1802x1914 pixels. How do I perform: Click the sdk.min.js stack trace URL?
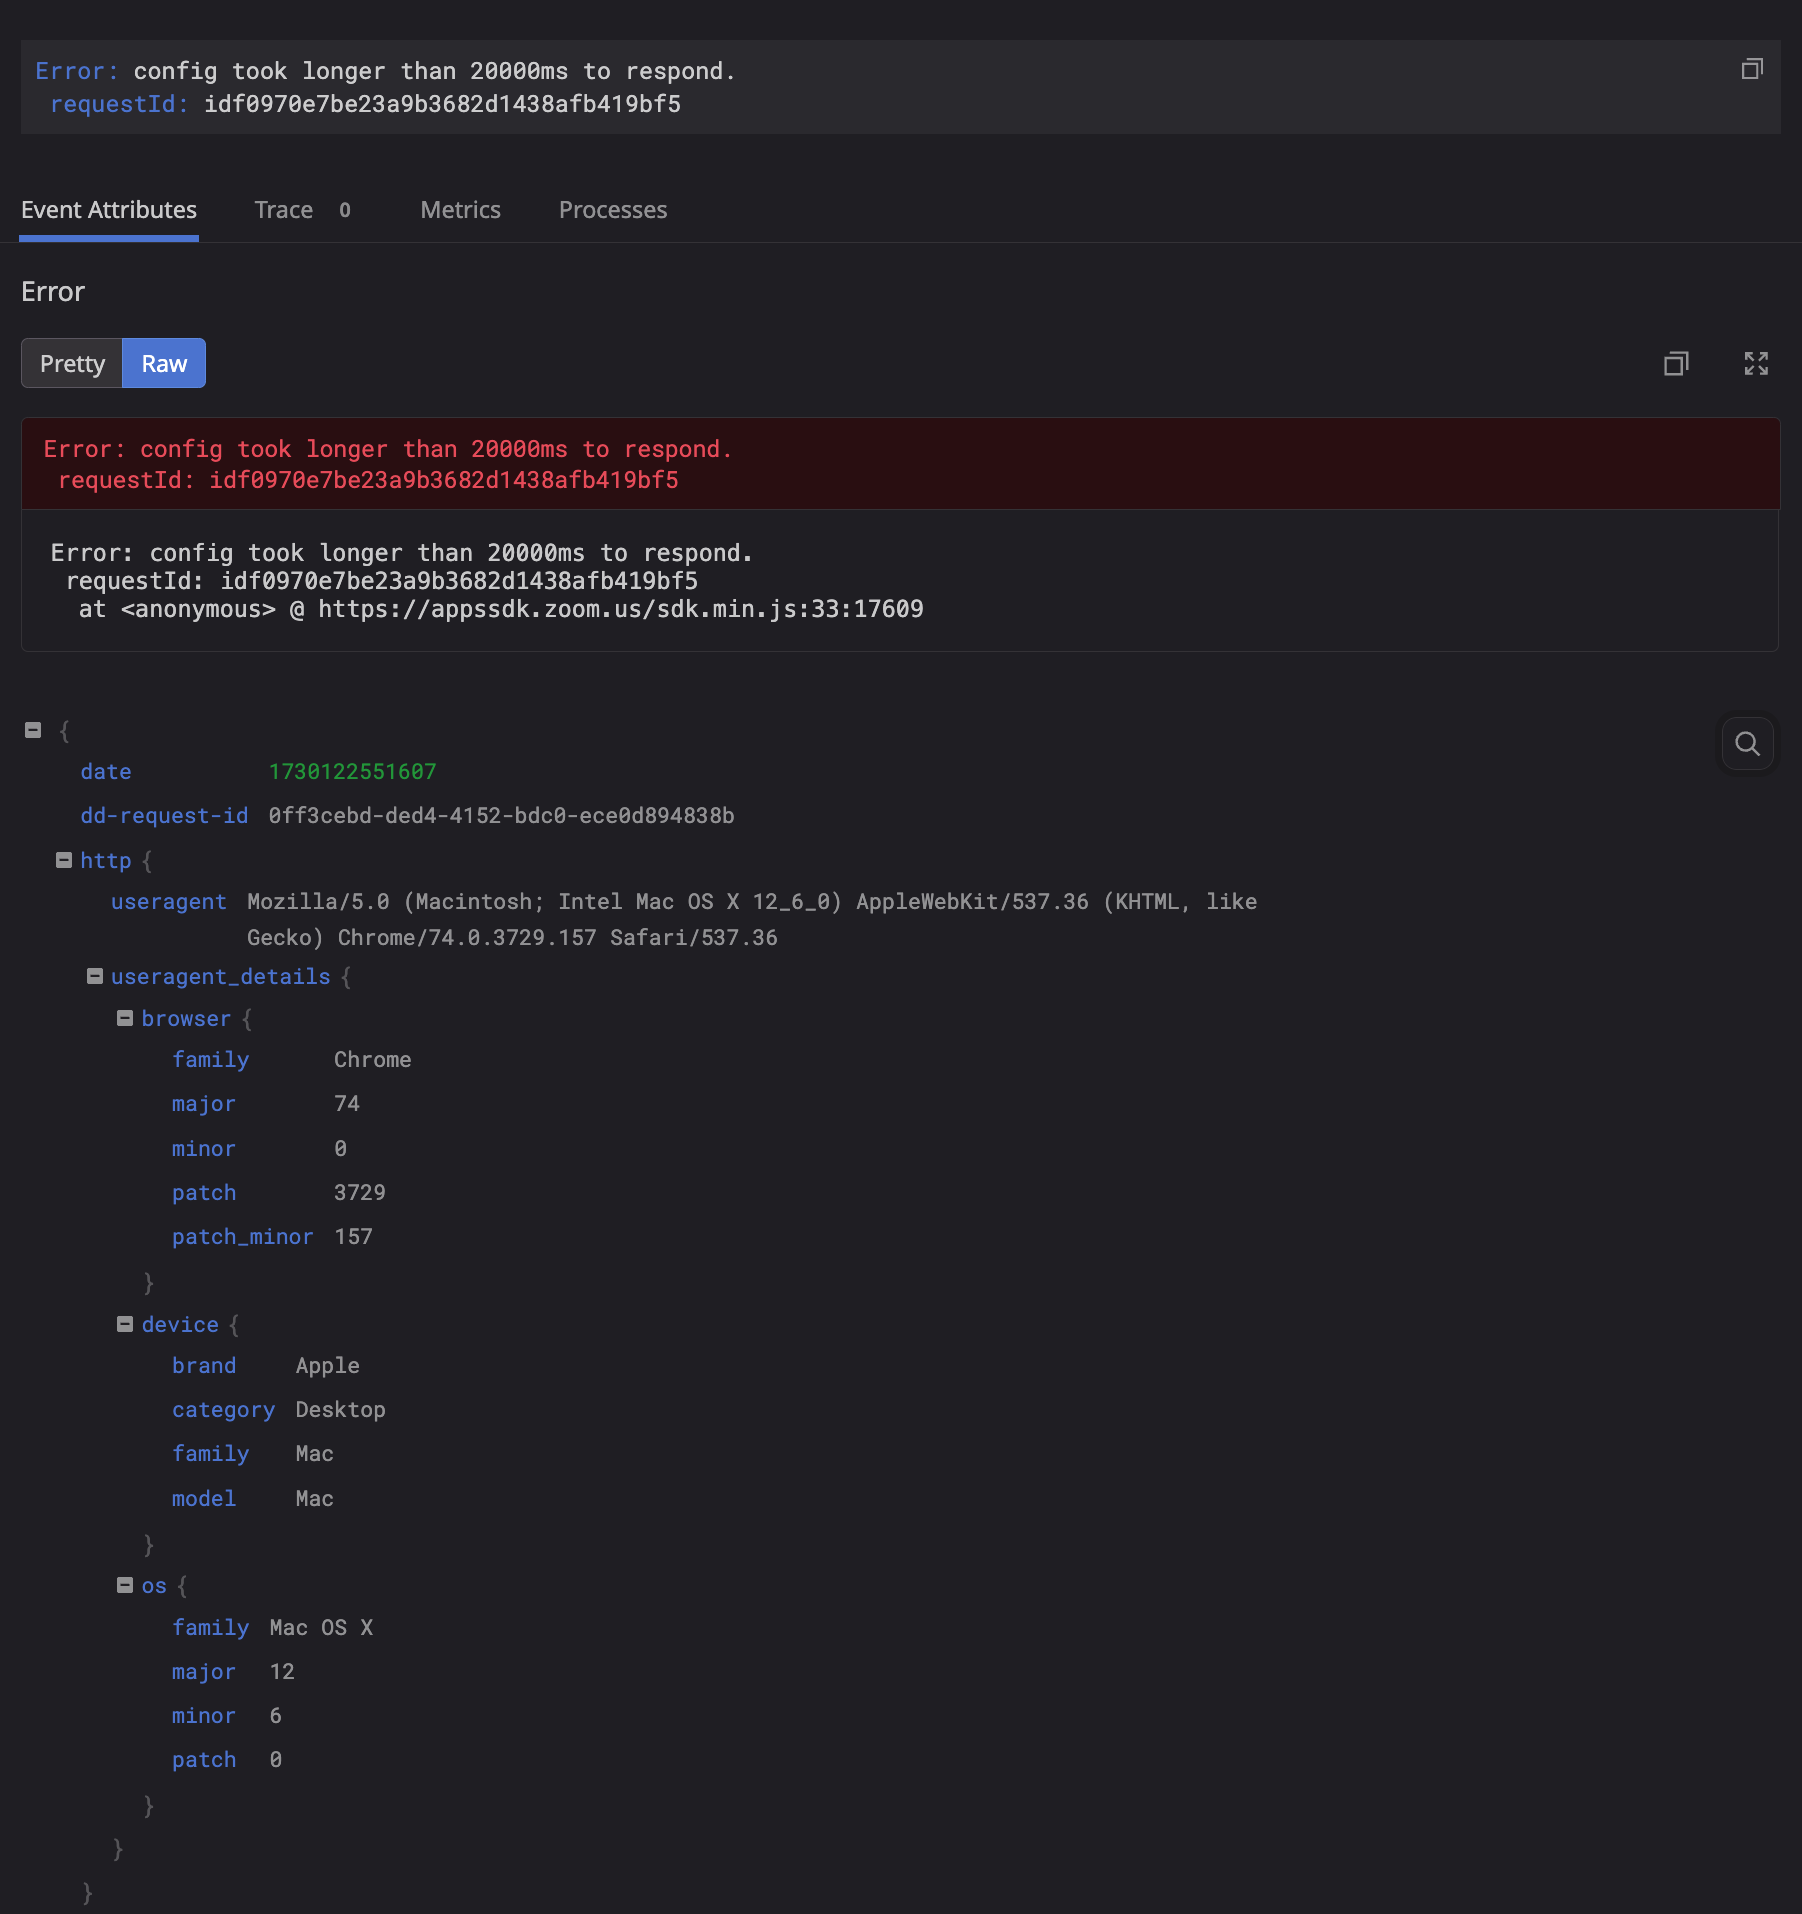pyautogui.click(x=620, y=609)
